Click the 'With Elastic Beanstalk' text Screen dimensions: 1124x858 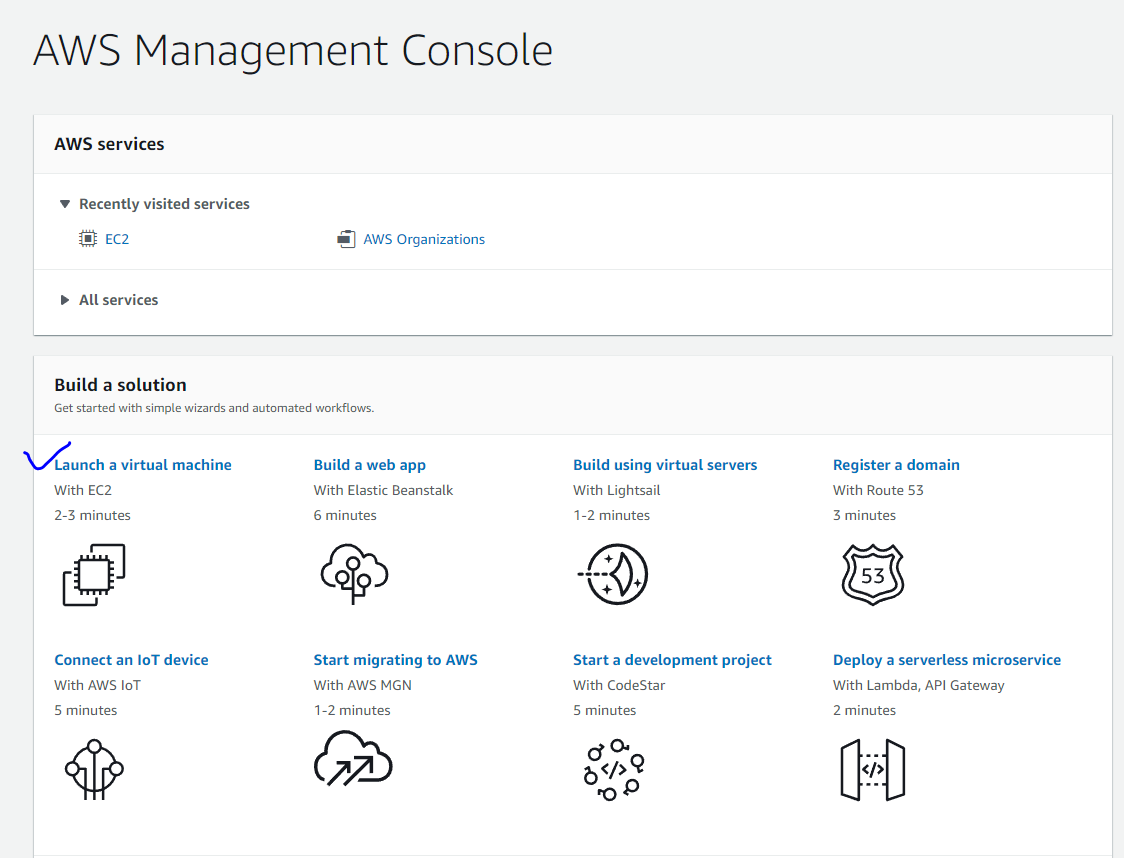coord(383,490)
